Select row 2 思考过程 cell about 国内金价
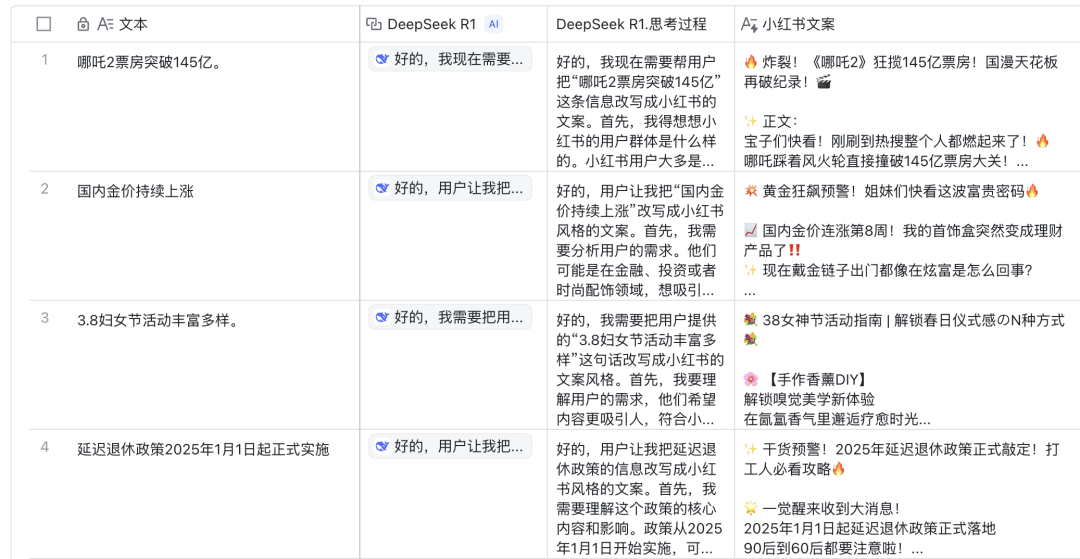This screenshot has height=559, width=1080. pos(641,235)
